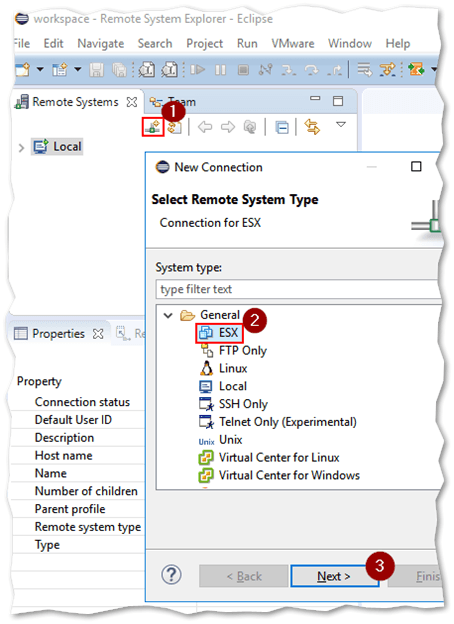The width and height of the screenshot is (454, 624).
Task: Click the Forward arrow in Remote Systems toolbar
Action: pyautogui.click(x=228, y=127)
